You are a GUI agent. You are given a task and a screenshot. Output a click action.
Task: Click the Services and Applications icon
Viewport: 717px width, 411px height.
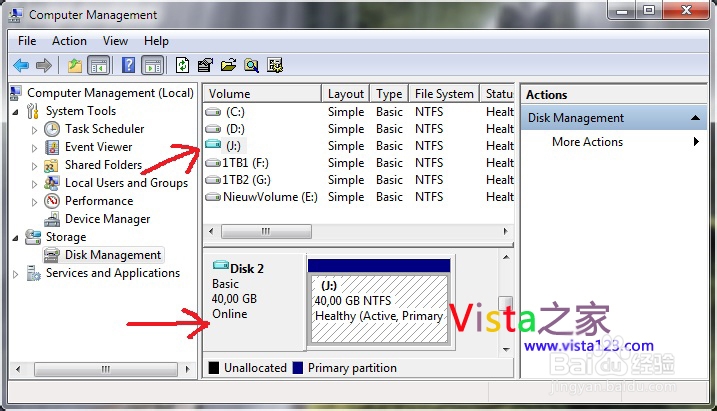pos(33,273)
